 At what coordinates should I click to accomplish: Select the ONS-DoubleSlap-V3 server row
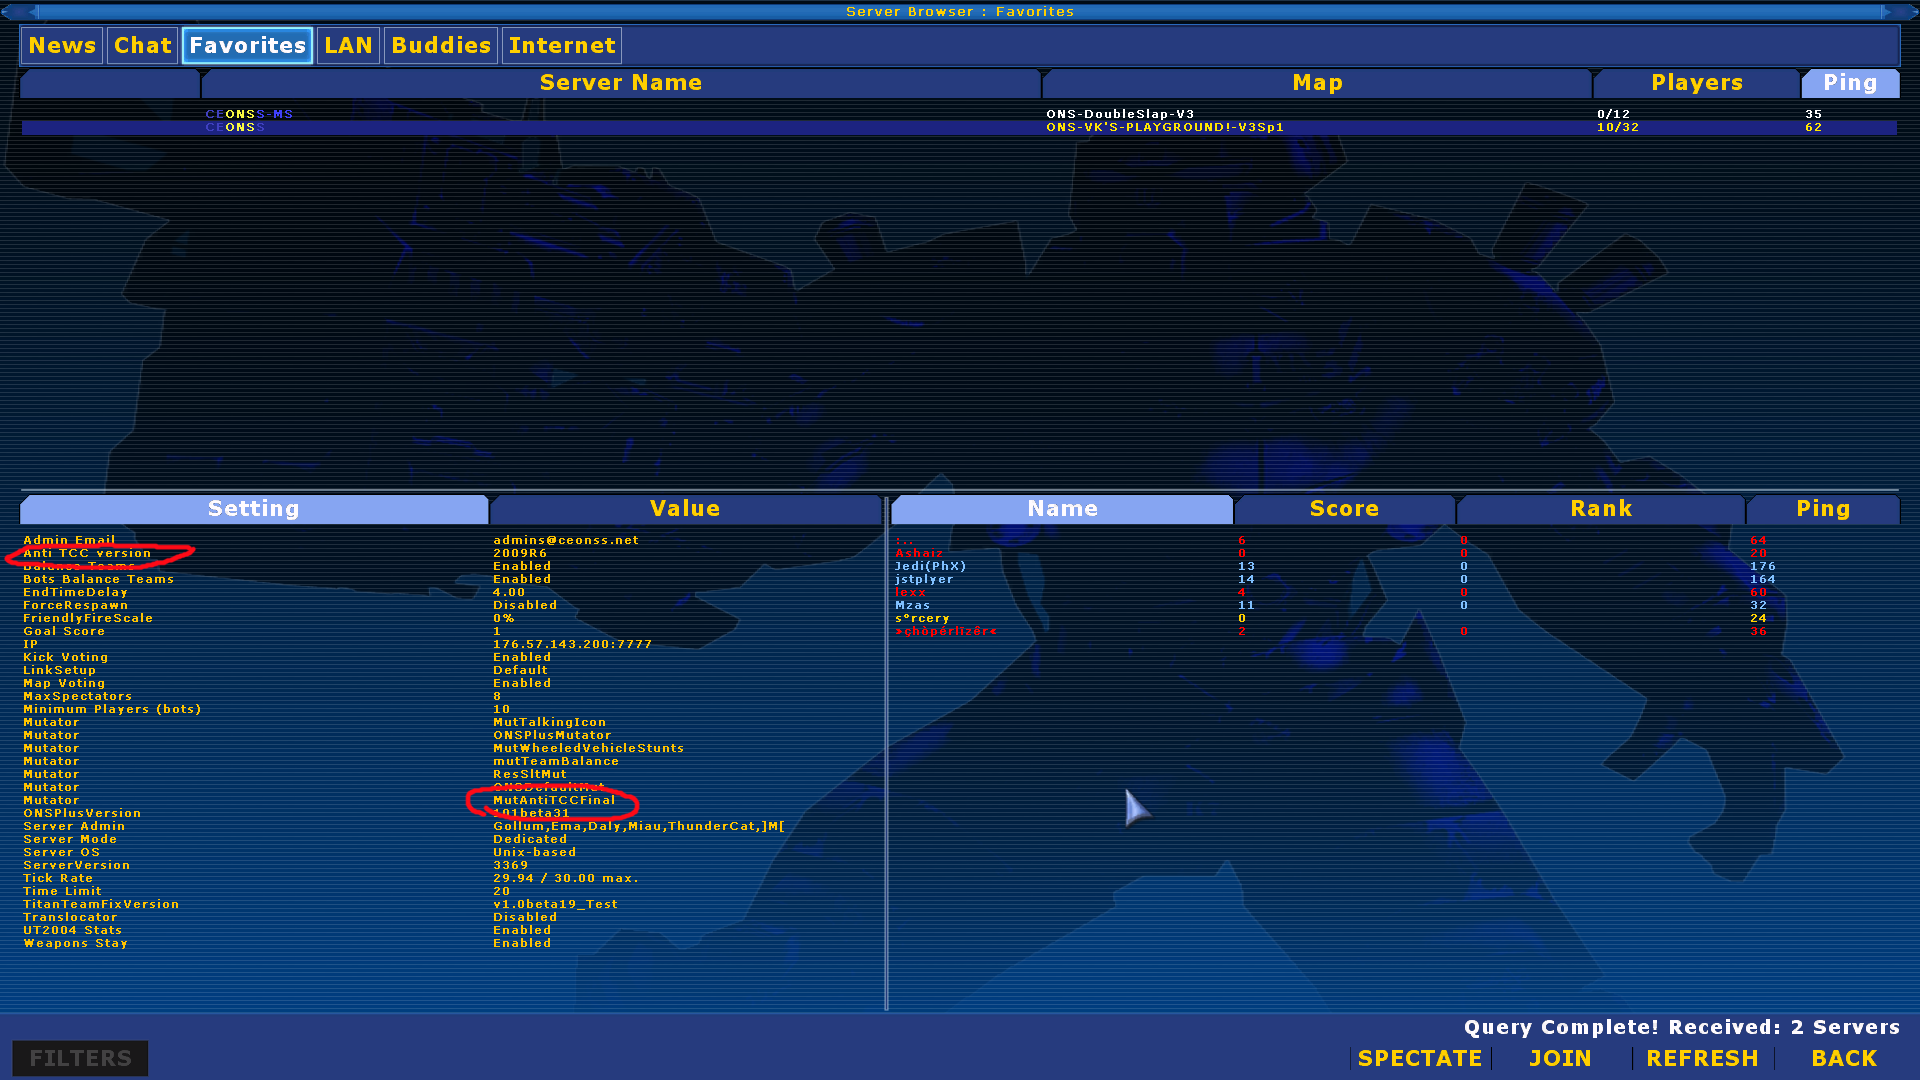coord(1120,114)
